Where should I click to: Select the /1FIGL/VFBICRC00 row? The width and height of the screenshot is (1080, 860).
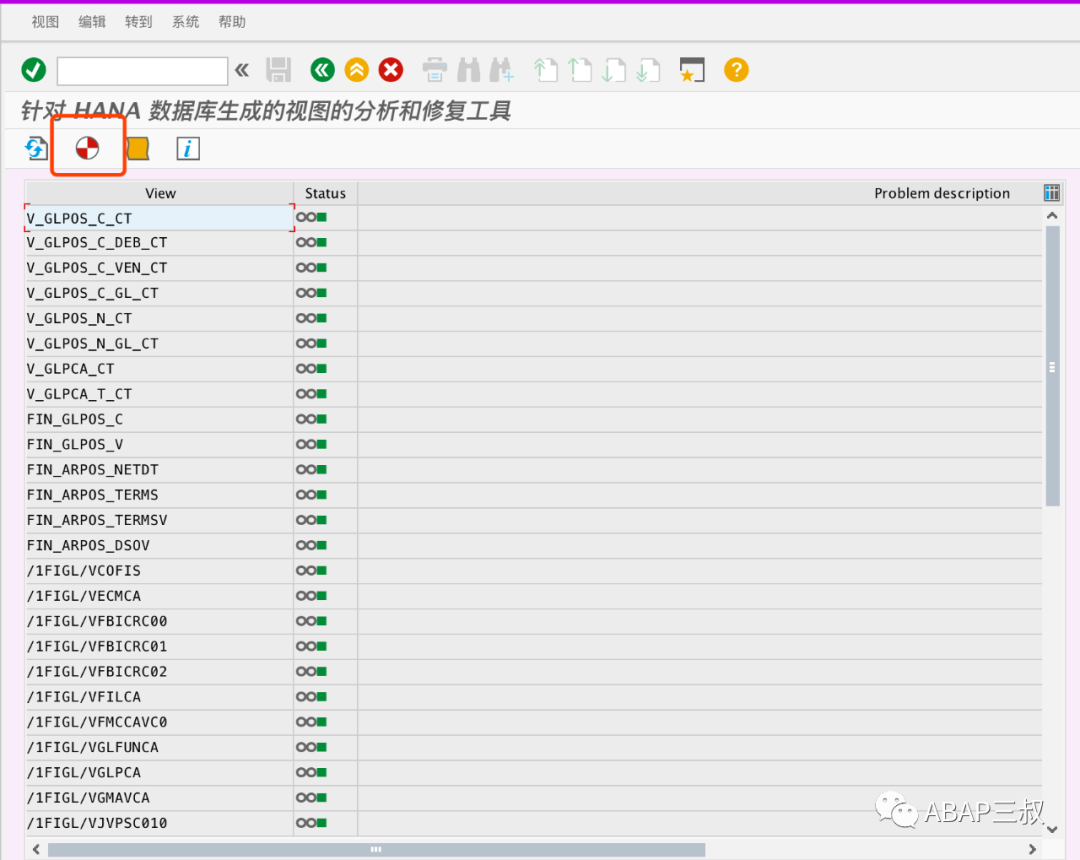[533, 621]
